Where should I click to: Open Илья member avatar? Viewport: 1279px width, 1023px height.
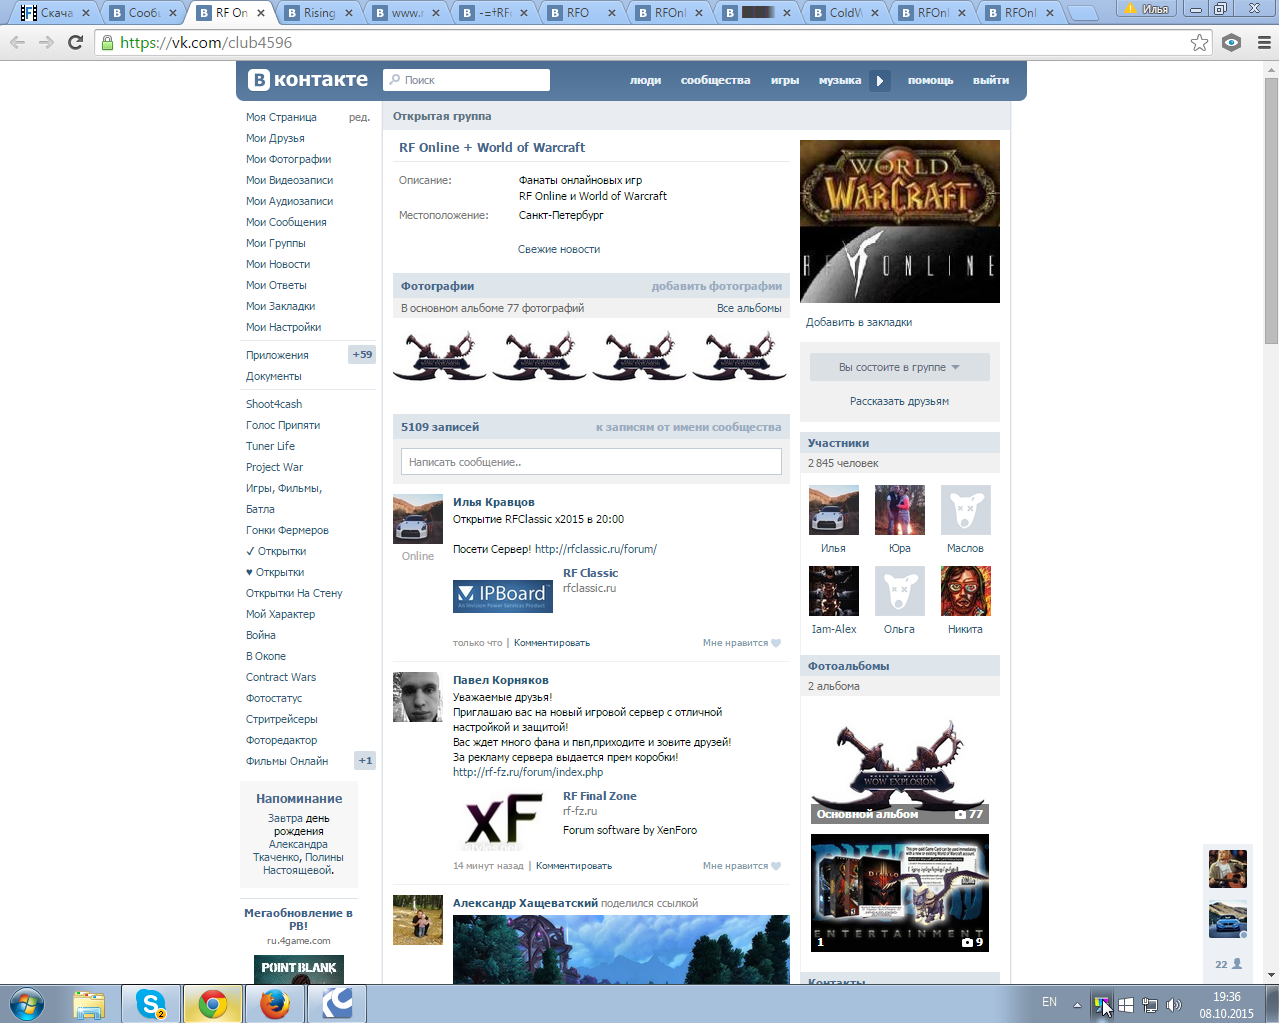point(834,510)
